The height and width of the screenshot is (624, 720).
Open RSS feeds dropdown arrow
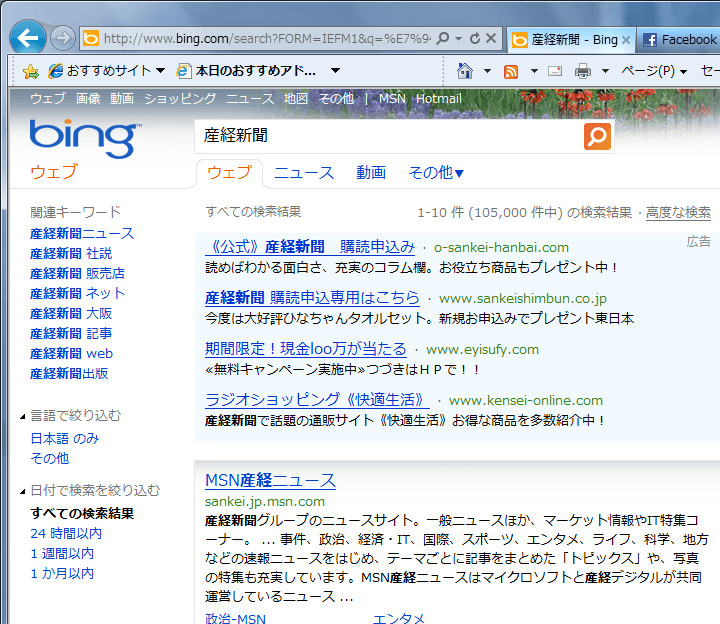tap(534, 71)
